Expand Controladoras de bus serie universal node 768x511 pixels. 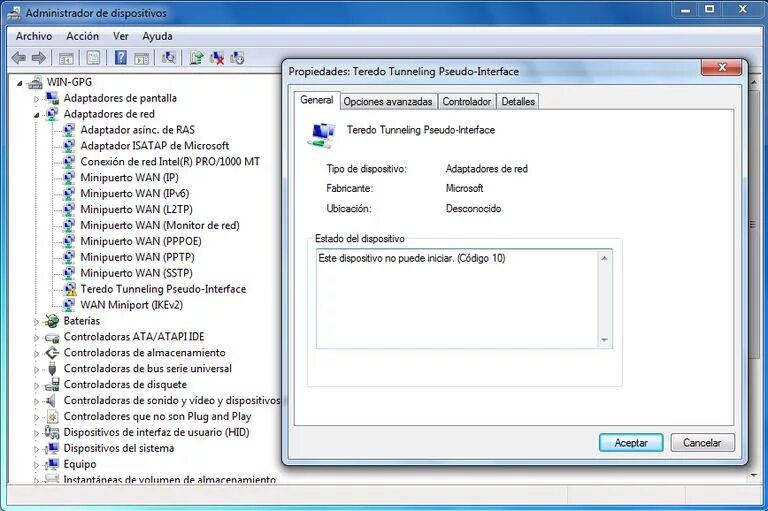36,369
